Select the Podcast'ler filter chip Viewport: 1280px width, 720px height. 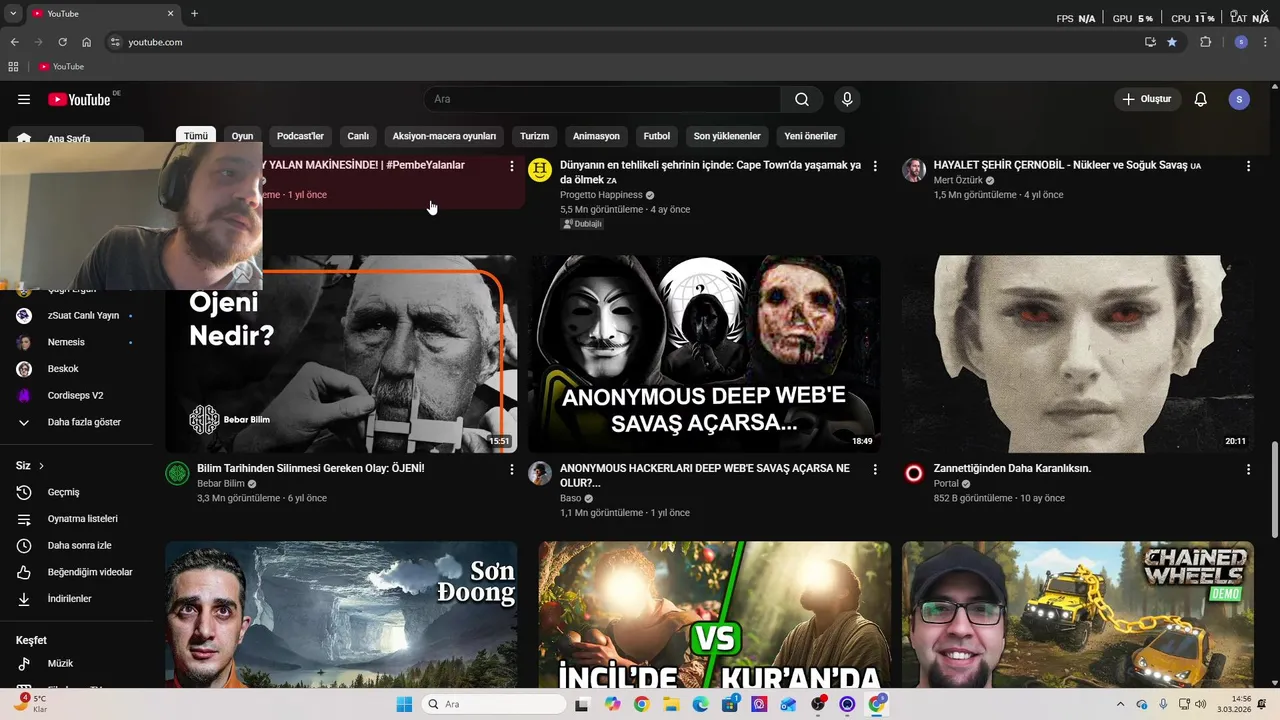(300, 136)
